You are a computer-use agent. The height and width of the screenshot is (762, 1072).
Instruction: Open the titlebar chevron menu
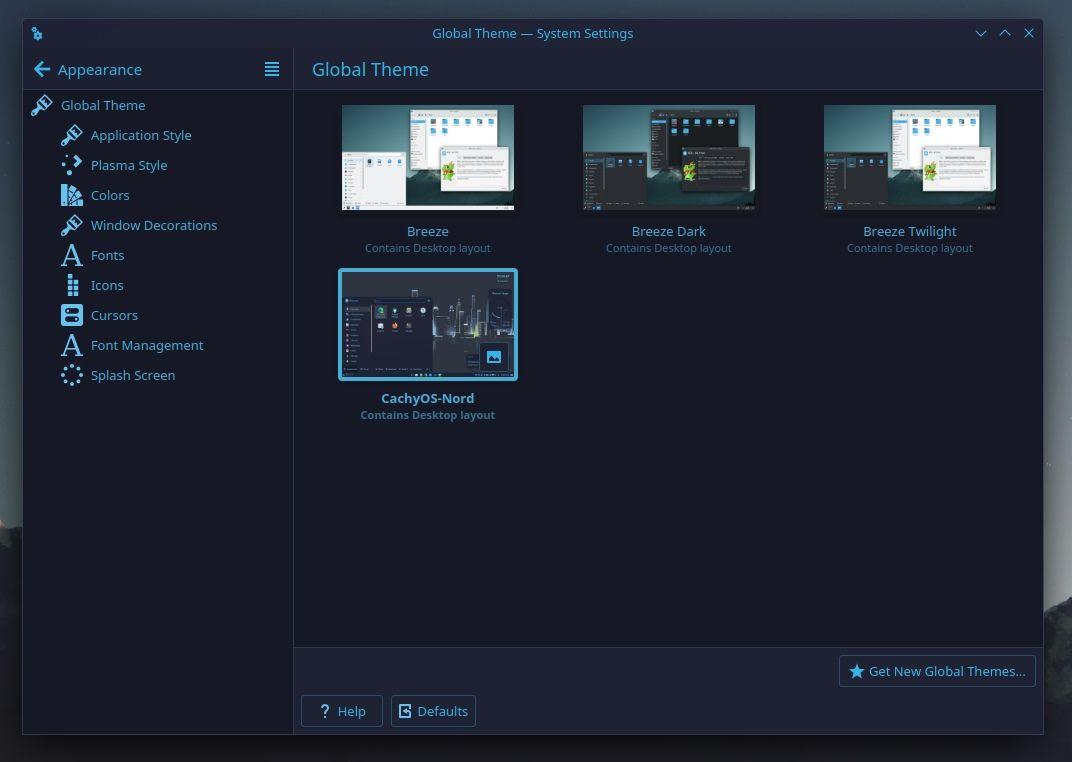(x=981, y=33)
